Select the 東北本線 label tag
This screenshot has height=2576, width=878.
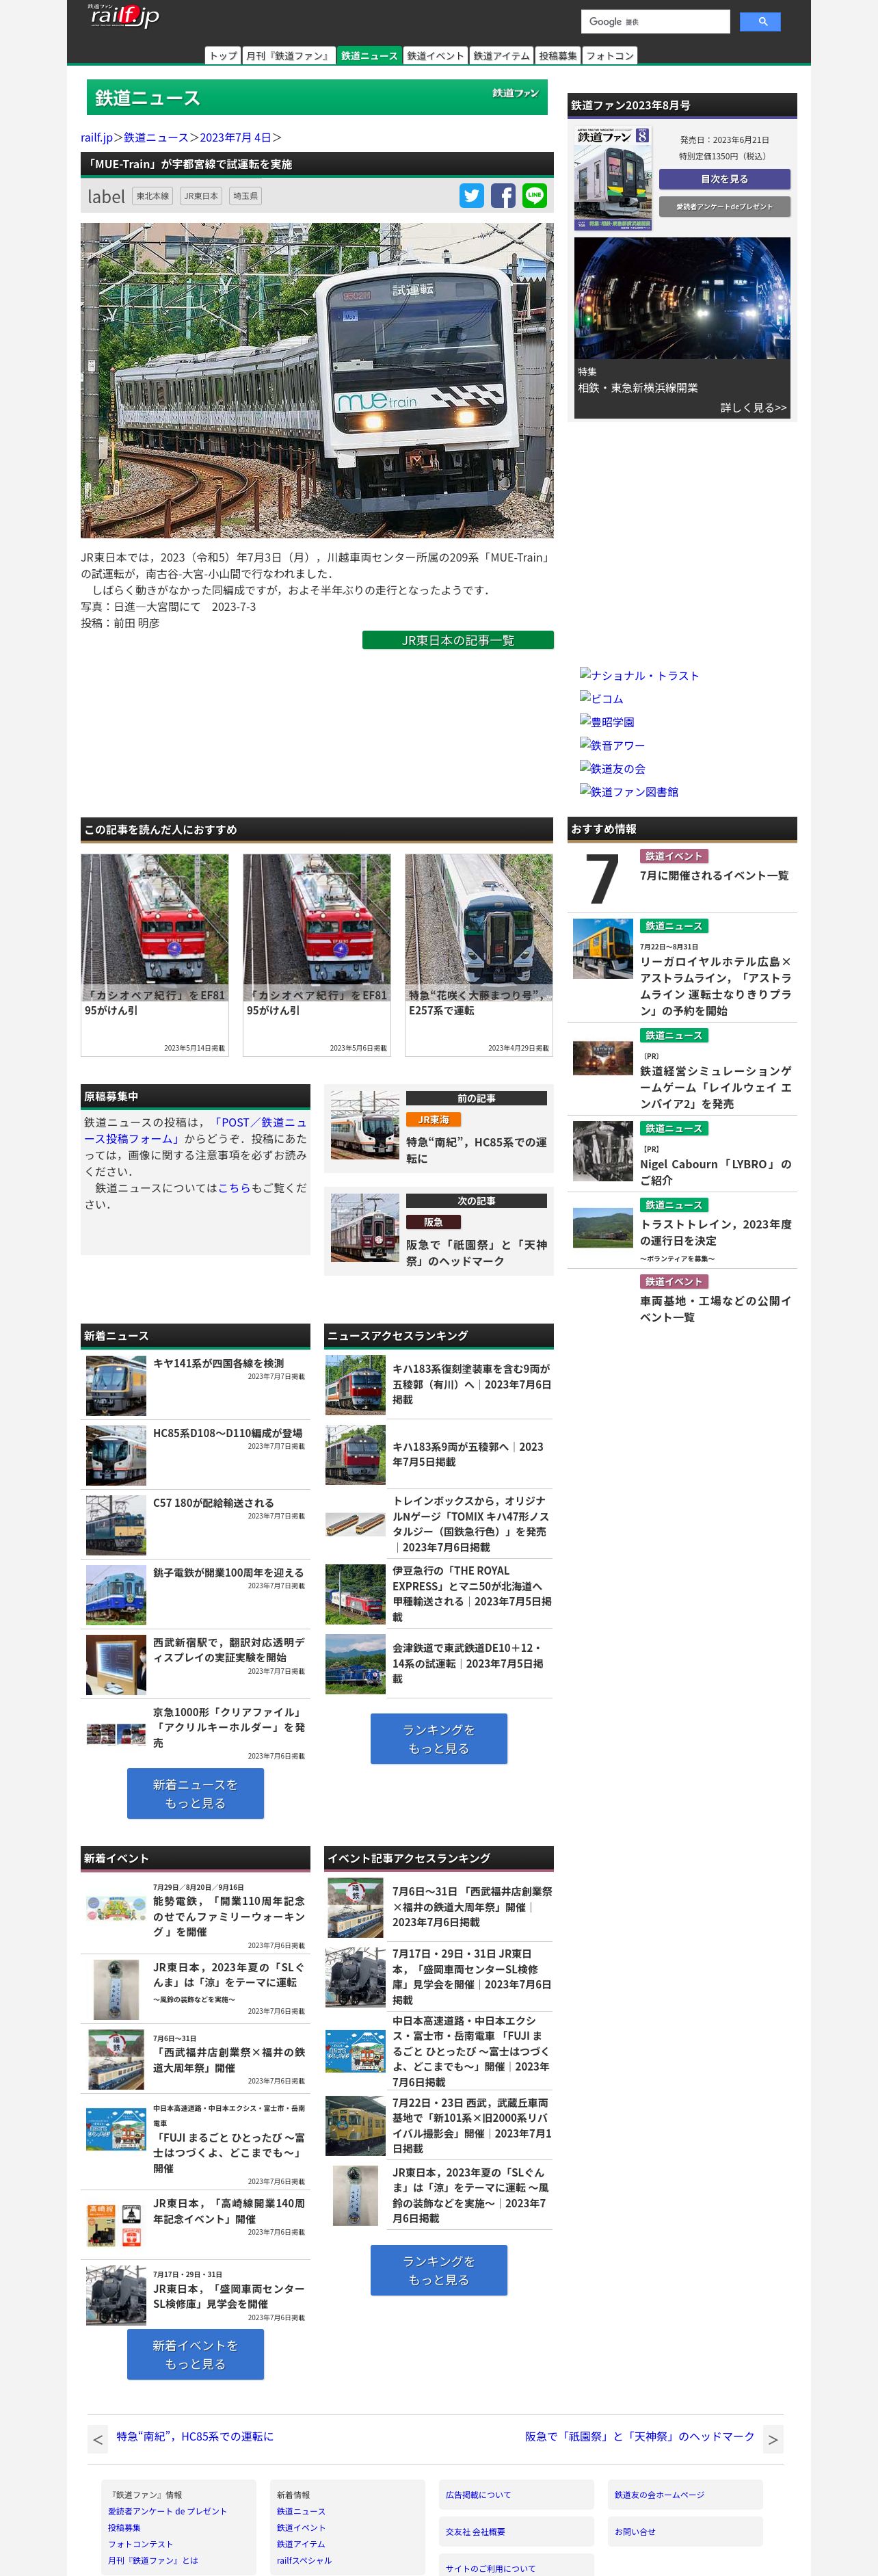tap(153, 197)
